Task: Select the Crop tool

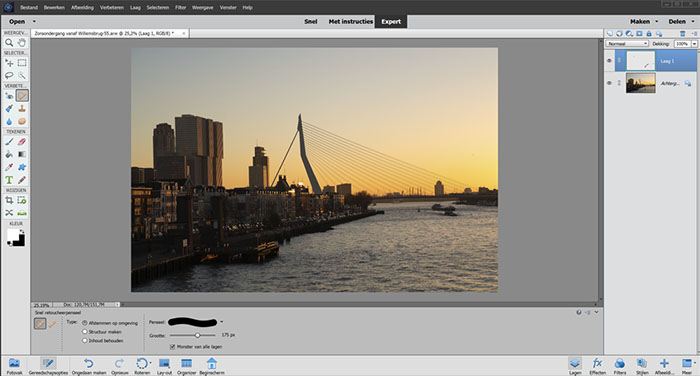Action: point(9,201)
